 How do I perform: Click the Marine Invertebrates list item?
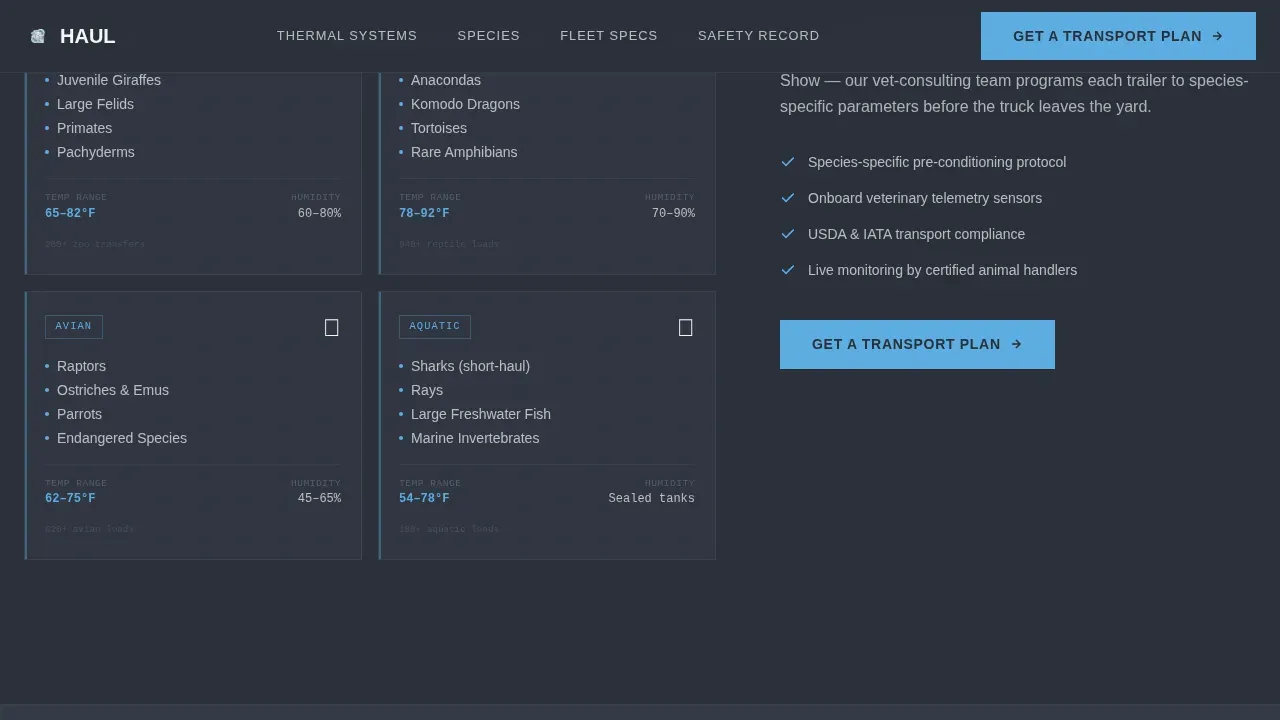475,438
